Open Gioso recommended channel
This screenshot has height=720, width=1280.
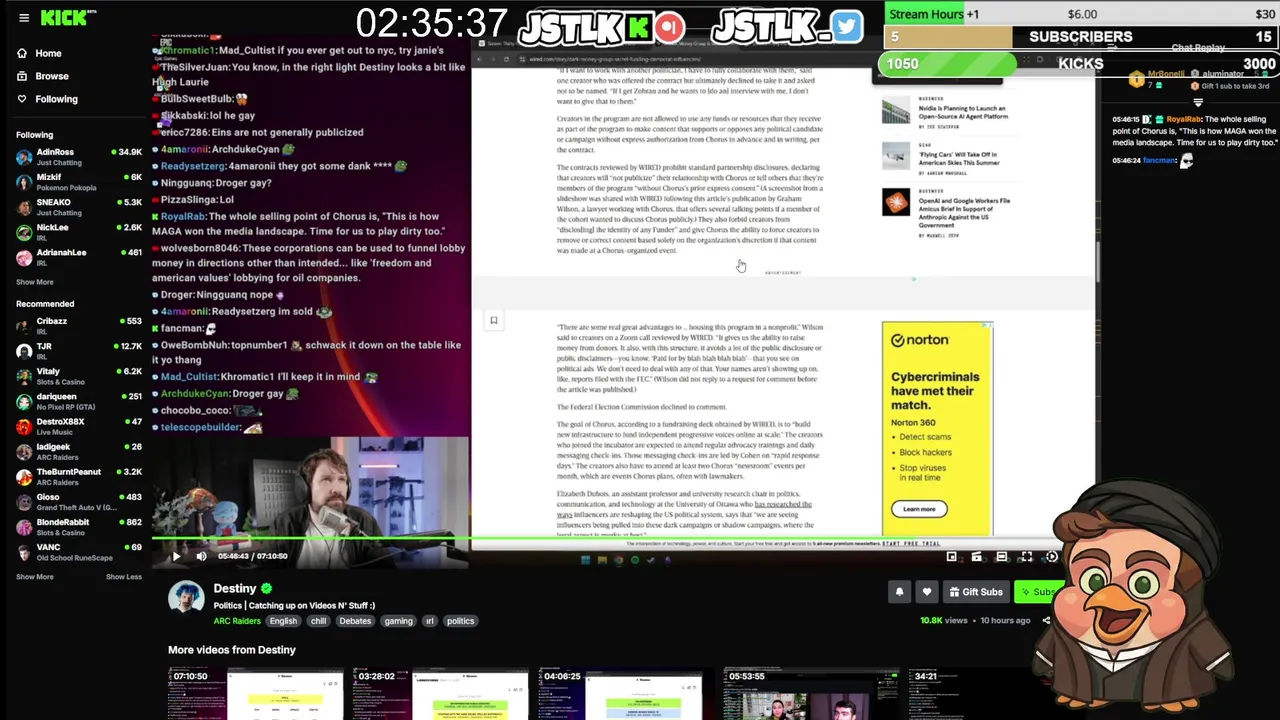coord(78,501)
